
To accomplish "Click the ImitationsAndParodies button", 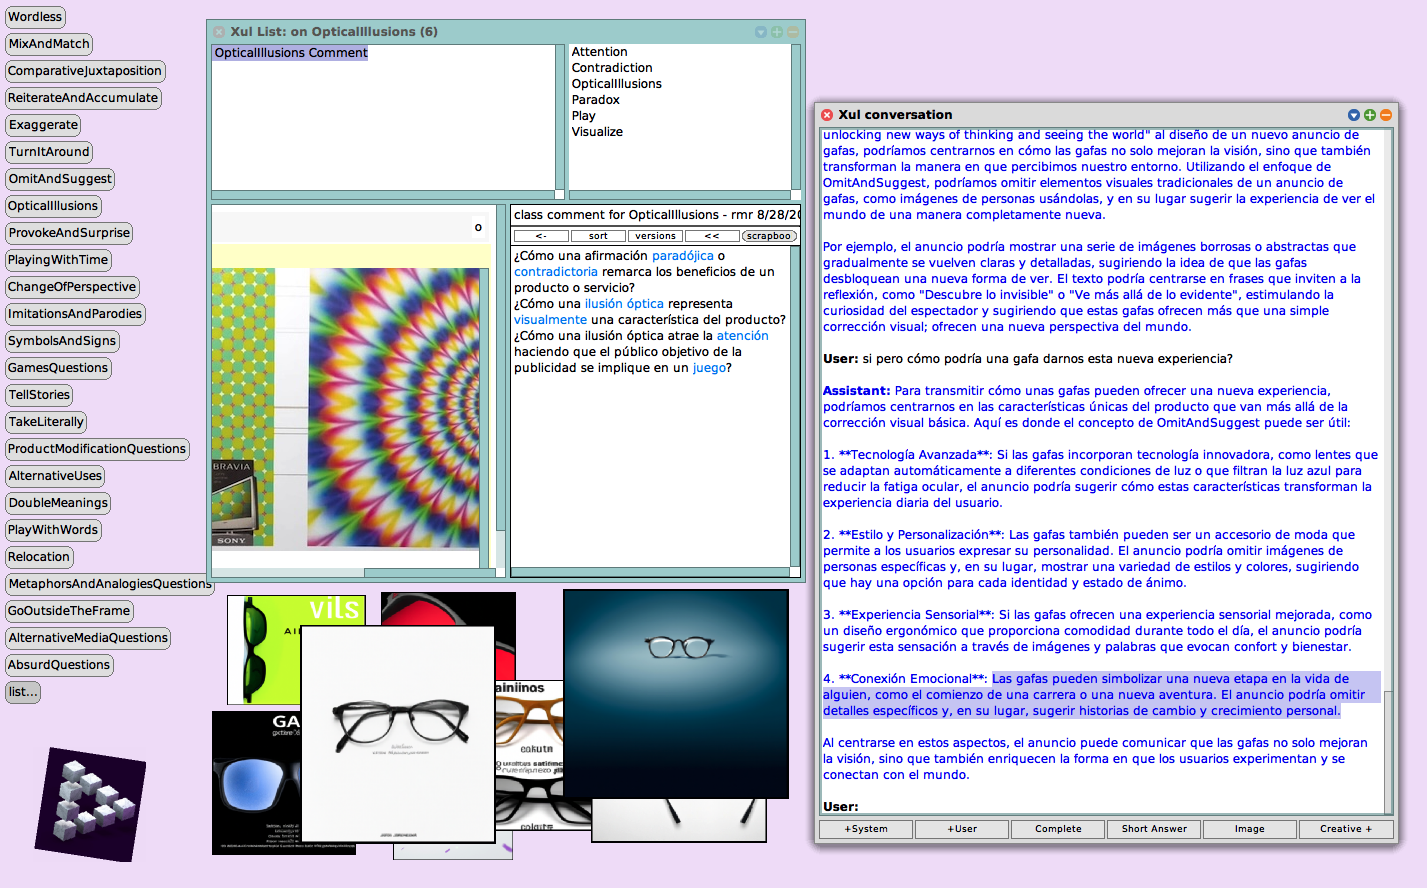I will (x=75, y=314).
